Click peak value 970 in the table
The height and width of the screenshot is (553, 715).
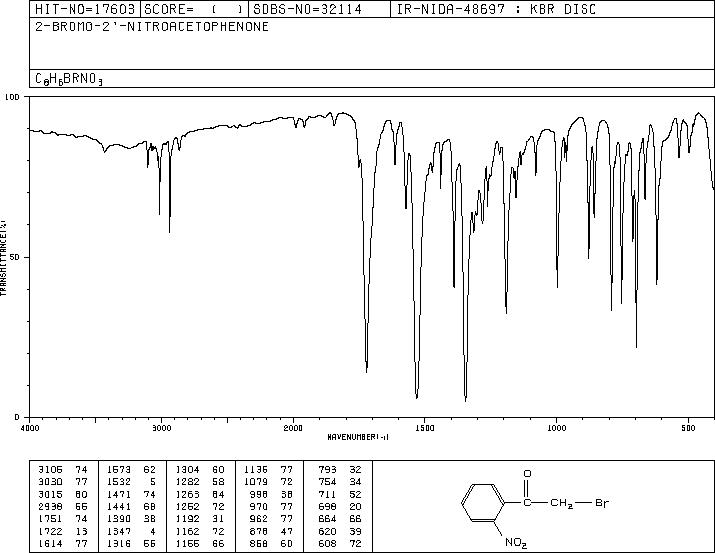(259, 506)
